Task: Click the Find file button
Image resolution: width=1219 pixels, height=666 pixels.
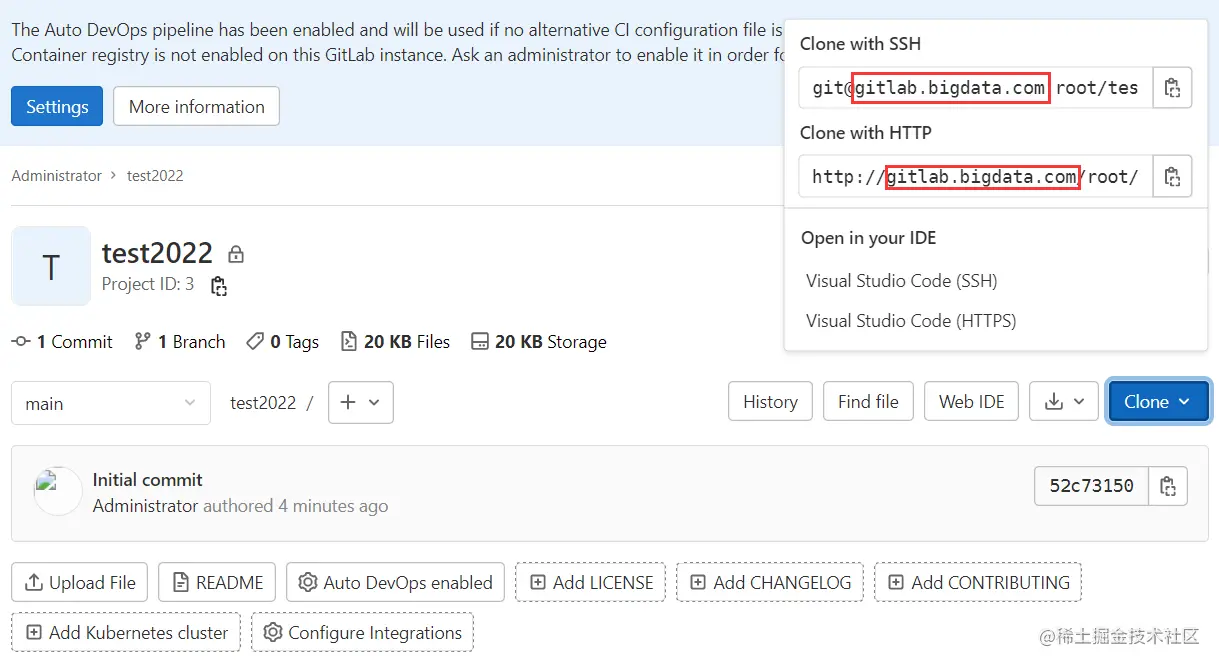Action: (x=868, y=402)
